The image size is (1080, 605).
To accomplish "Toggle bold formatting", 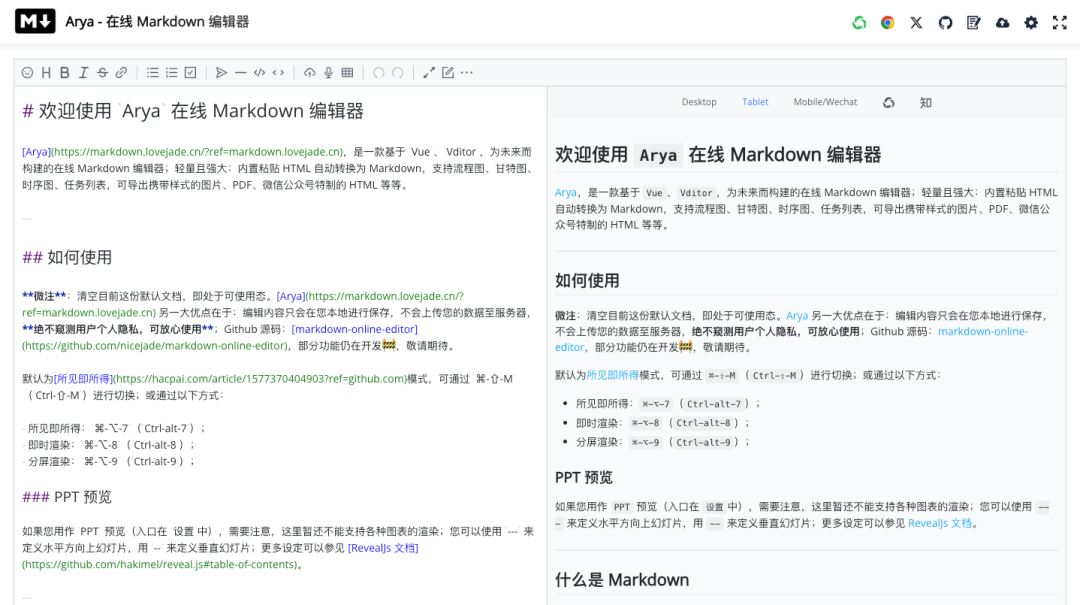I will pyautogui.click(x=65, y=72).
